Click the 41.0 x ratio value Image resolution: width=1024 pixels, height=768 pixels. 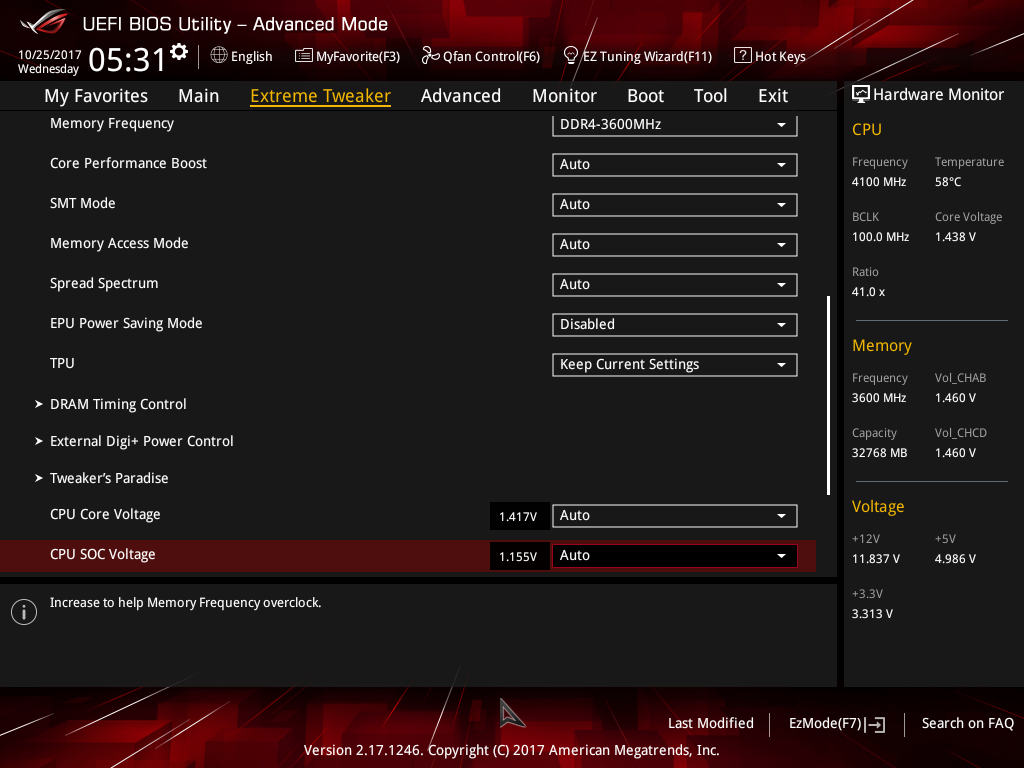(x=869, y=292)
